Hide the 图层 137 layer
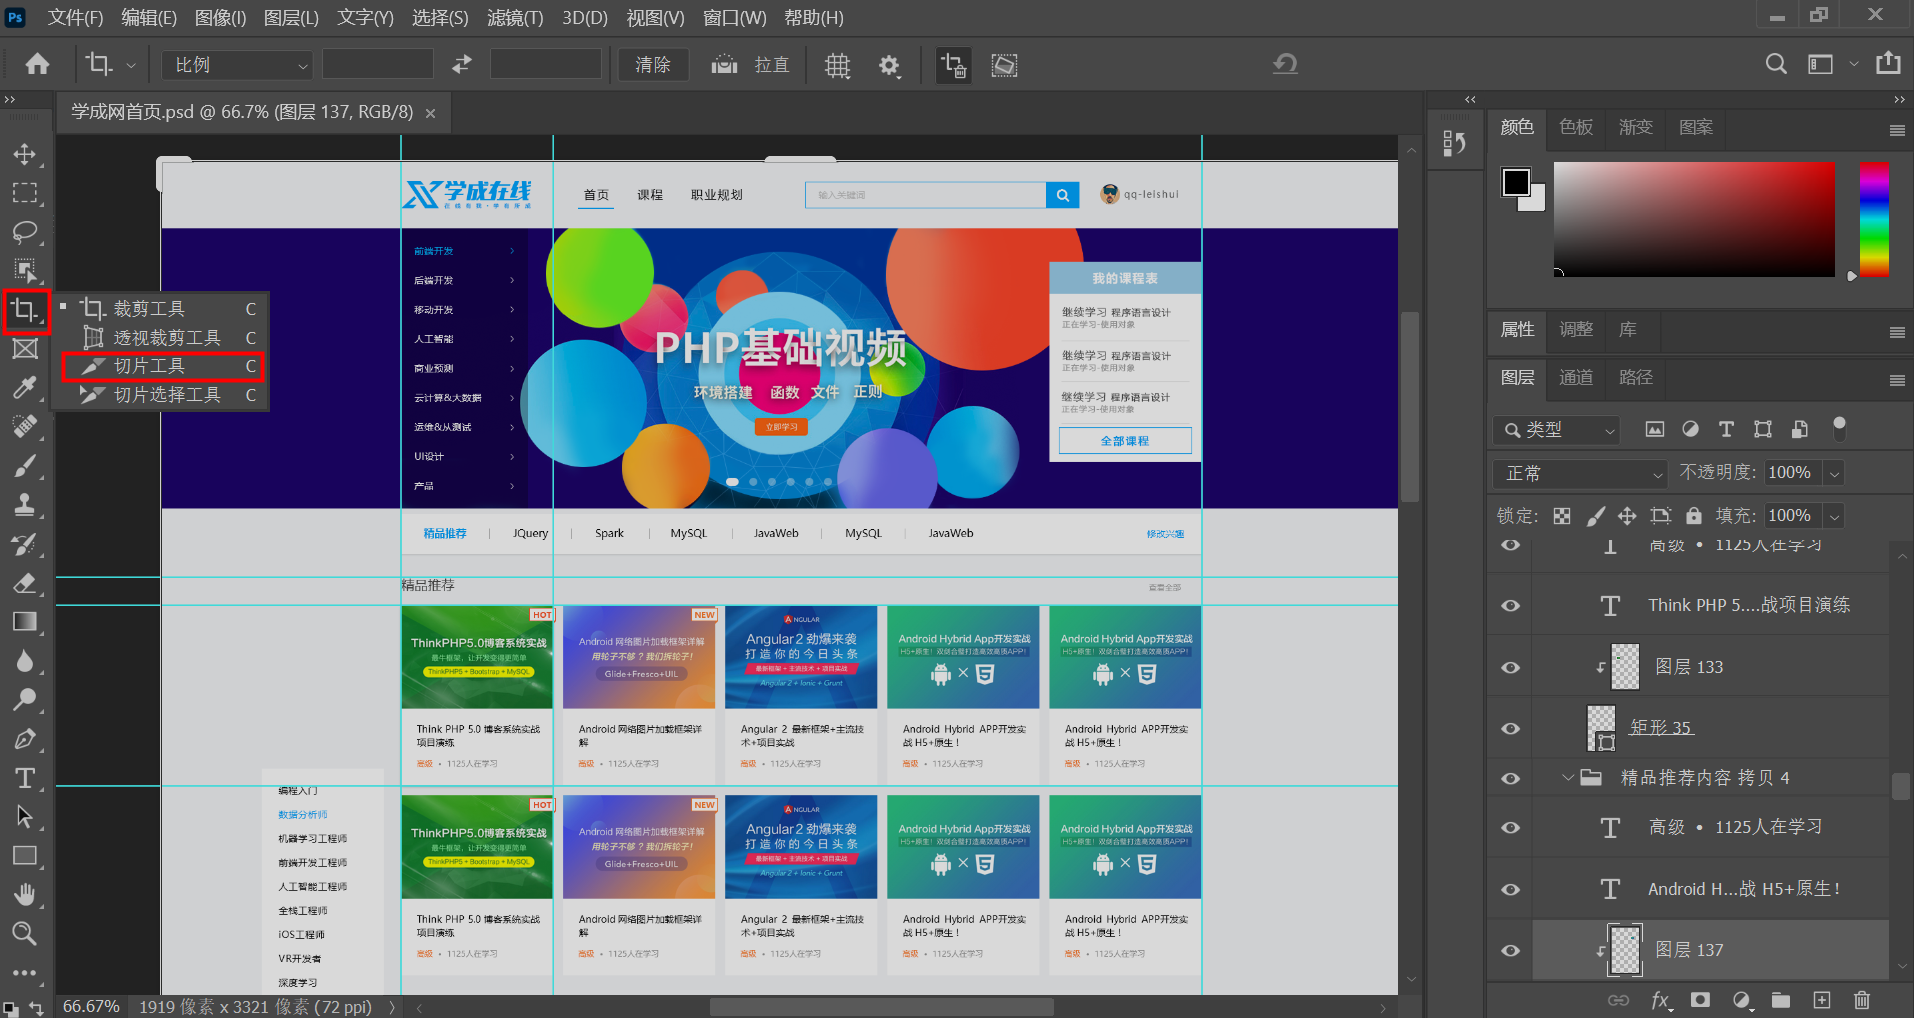Screen dimensions: 1914x1018 click(1511, 950)
